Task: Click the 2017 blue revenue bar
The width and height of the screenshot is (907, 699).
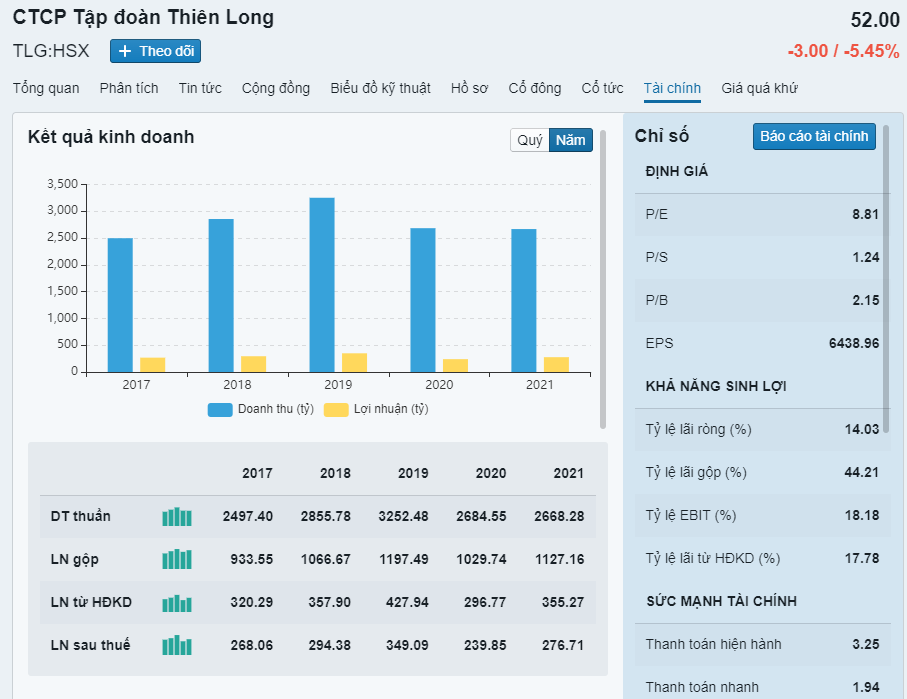Action: pos(120,305)
